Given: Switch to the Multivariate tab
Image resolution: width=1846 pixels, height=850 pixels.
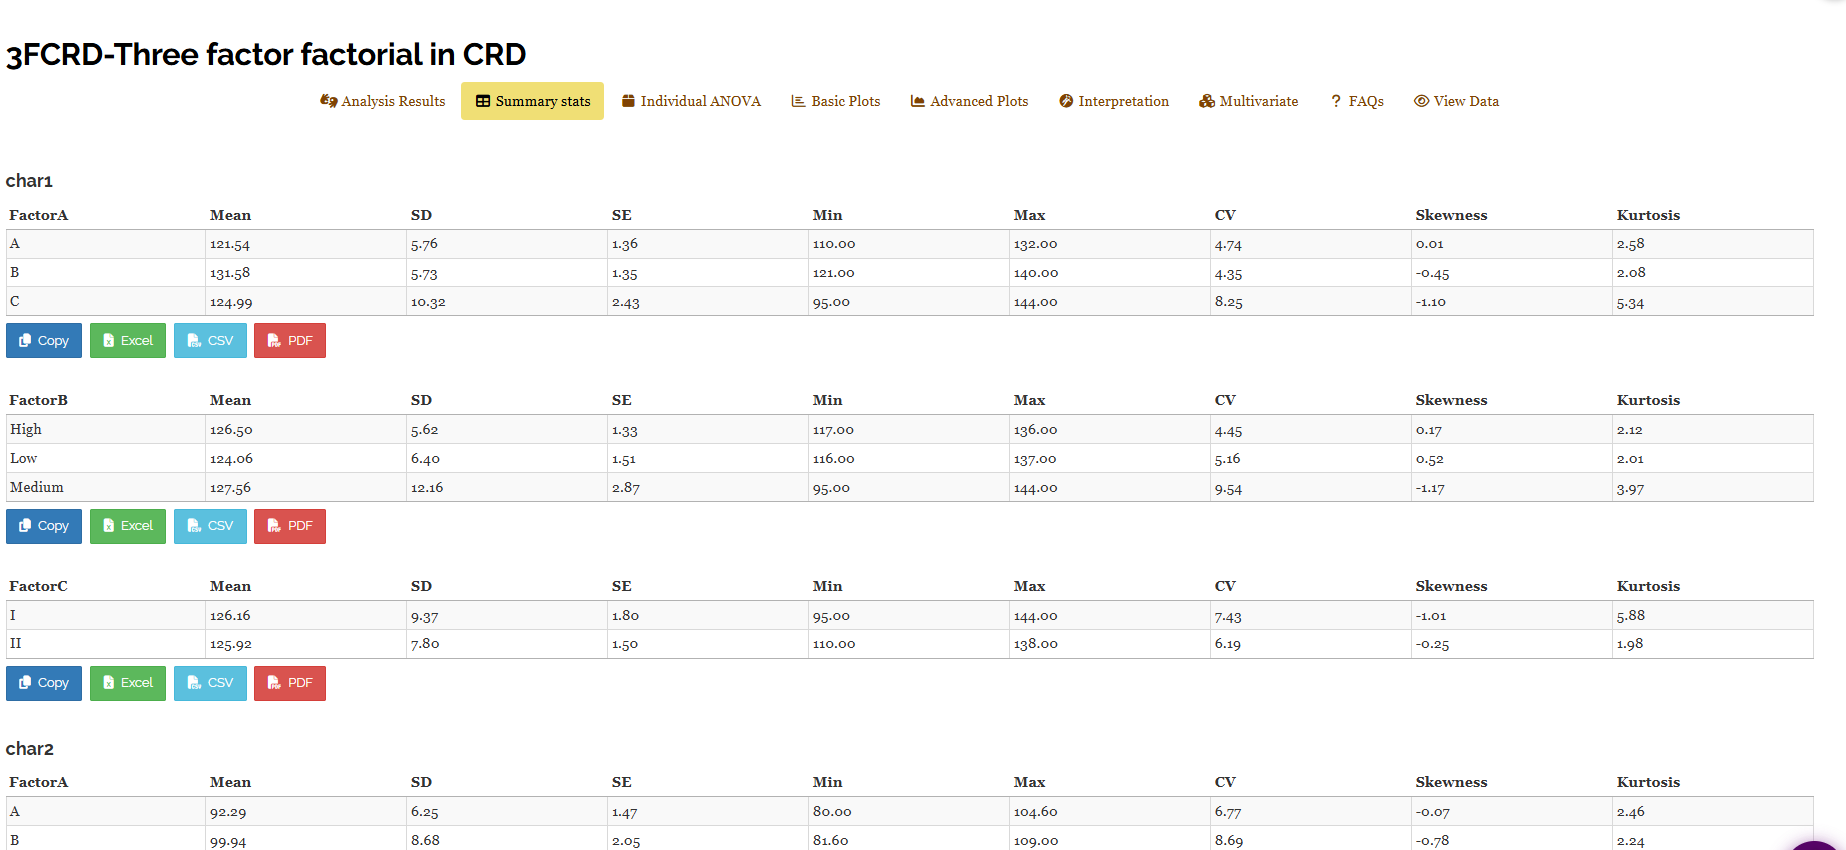Looking at the screenshot, I should tap(1249, 101).
